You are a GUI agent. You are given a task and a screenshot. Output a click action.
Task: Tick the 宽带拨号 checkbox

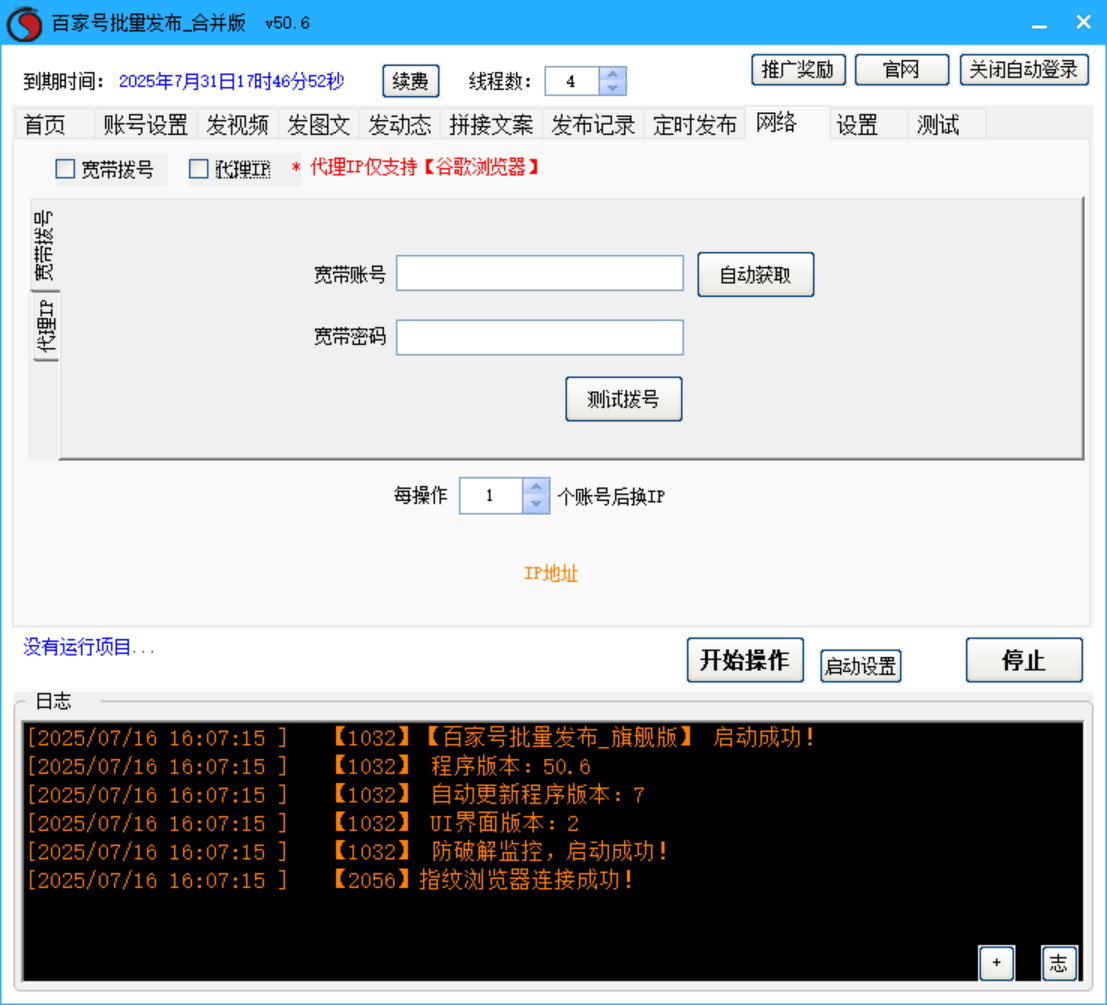point(65,169)
